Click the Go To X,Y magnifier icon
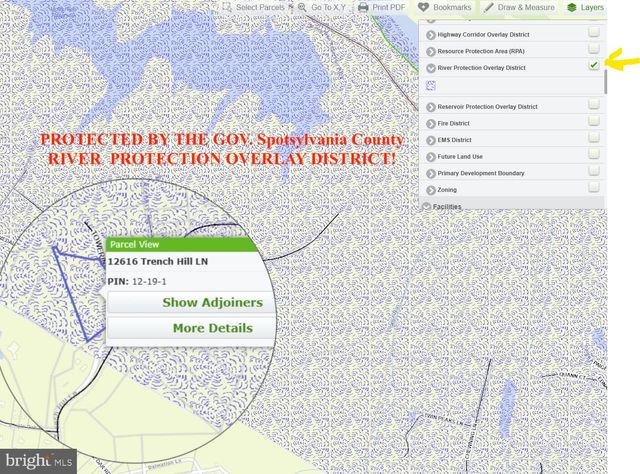This screenshot has height=474, width=640. [x=302, y=7]
